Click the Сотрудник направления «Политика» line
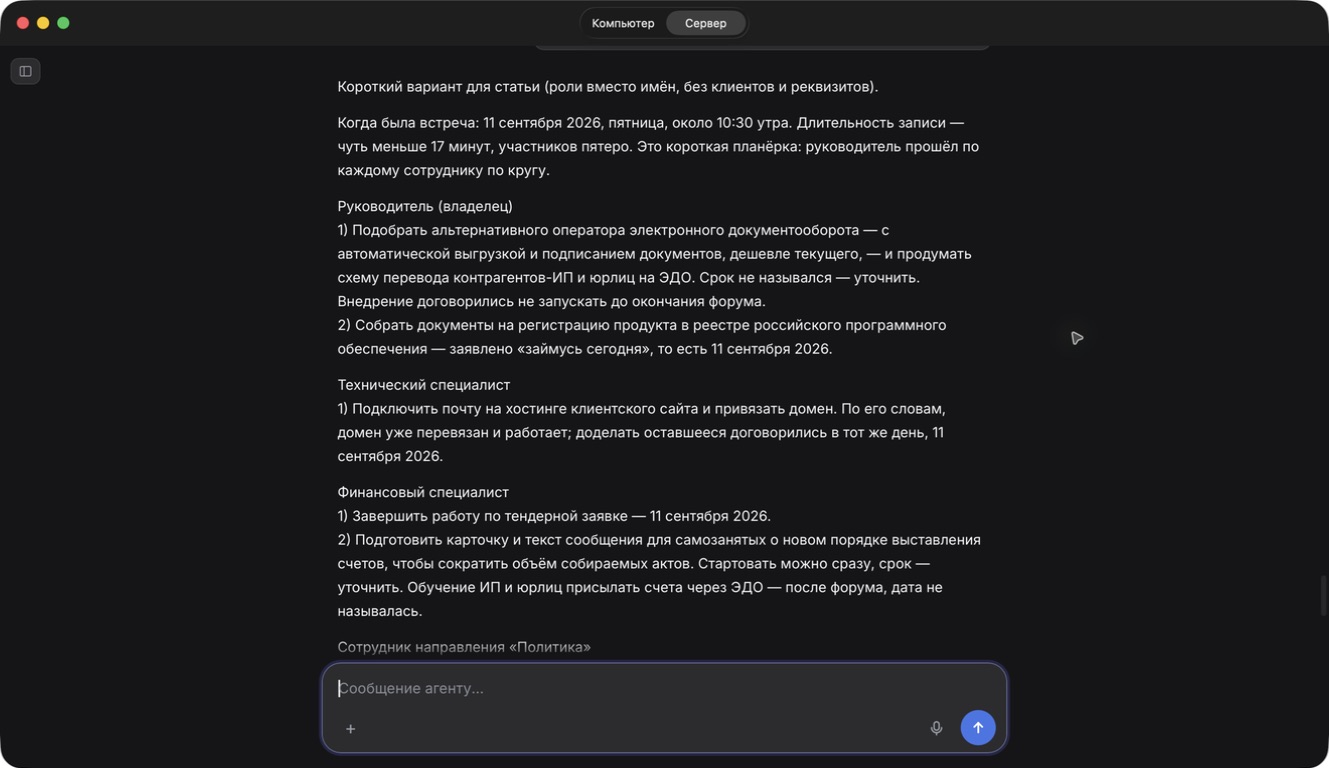The image size is (1329, 768). (x=464, y=647)
